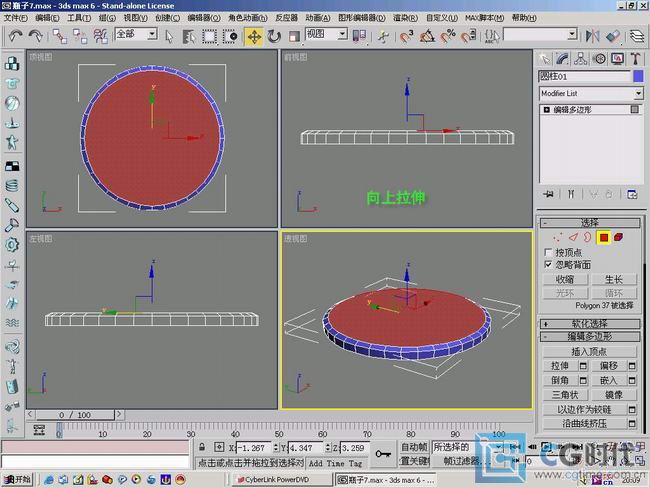Screen dimensions: 650x488
Task: Open the Select by Name tool
Action: point(189,36)
